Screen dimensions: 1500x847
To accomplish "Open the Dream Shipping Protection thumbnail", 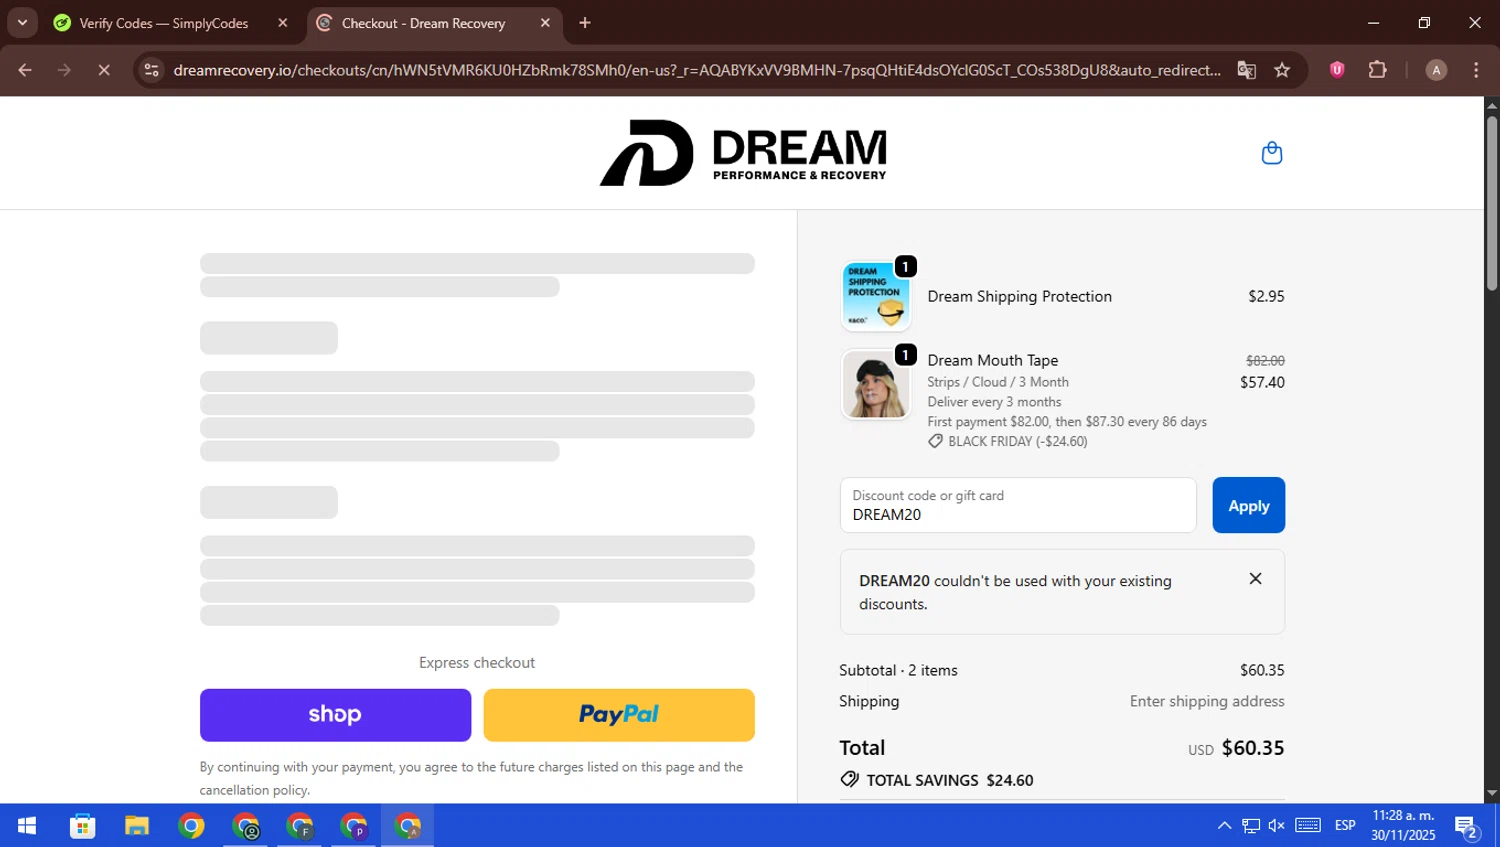I will click(876, 296).
